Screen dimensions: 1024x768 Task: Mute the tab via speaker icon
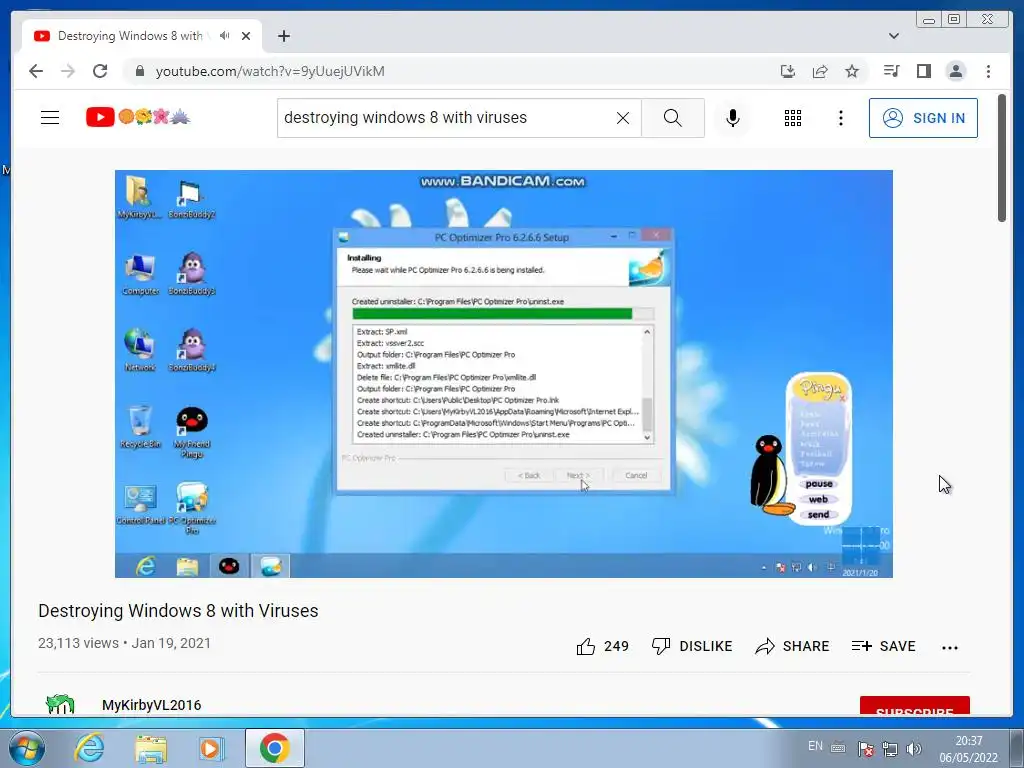(x=225, y=36)
